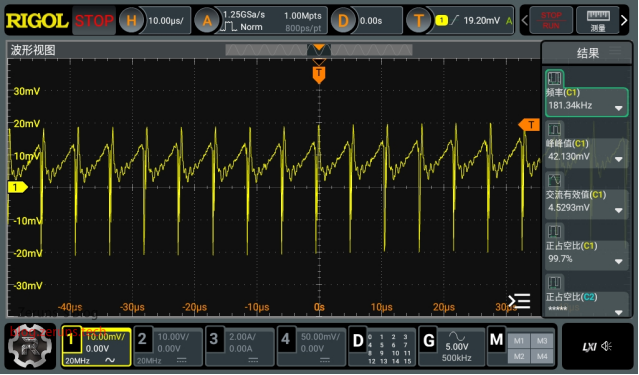Toggle channel 3 on or off
639x375 pixels.
214,339
